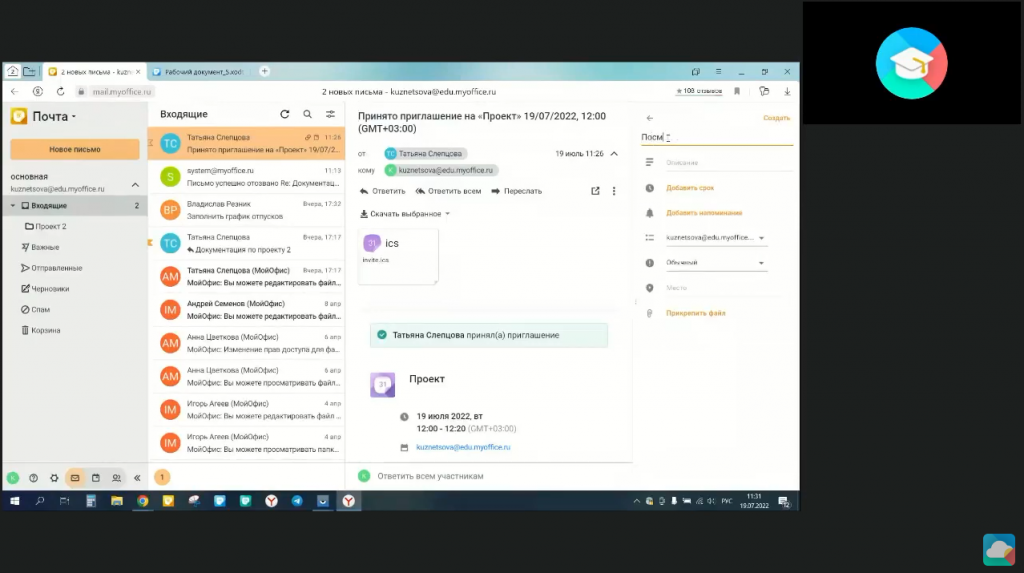The height and width of the screenshot is (573, 1024).
Task: Open Windows Start menu
Action: pyautogui.click(x=14, y=501)
